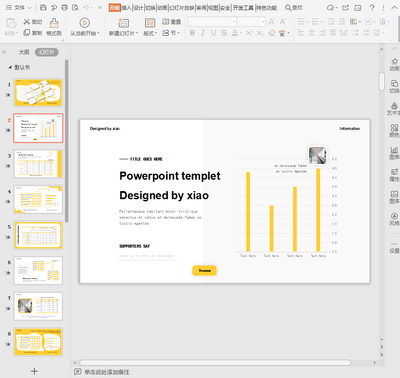Screen dimensions: 400x378
Task: Toggle strikethrough formatting
Action: 224,33
